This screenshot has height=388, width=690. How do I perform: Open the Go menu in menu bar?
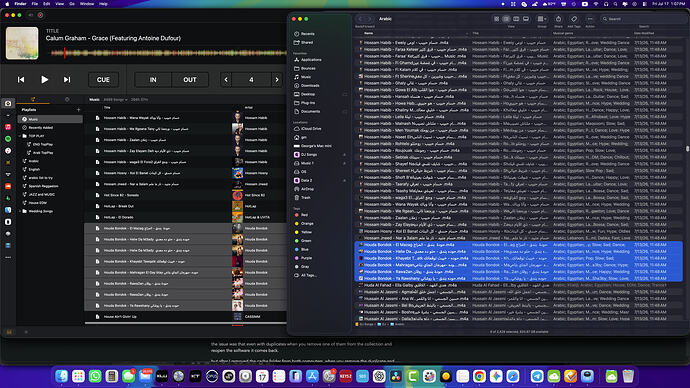pyautogui.click(x=72, y=4)
